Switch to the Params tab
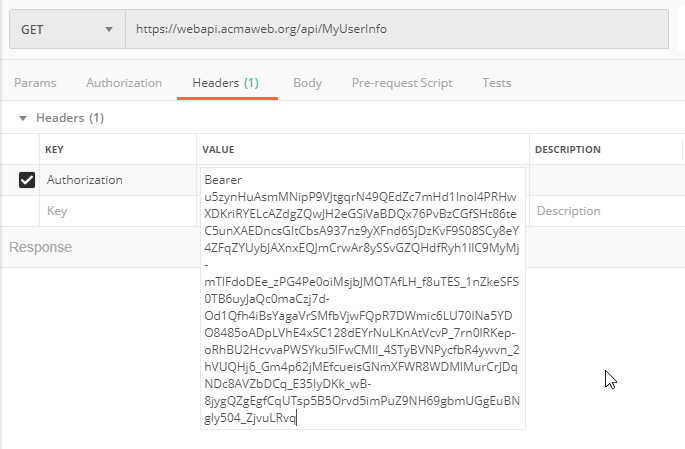This screenshot has height=449, width=685. 35,83
